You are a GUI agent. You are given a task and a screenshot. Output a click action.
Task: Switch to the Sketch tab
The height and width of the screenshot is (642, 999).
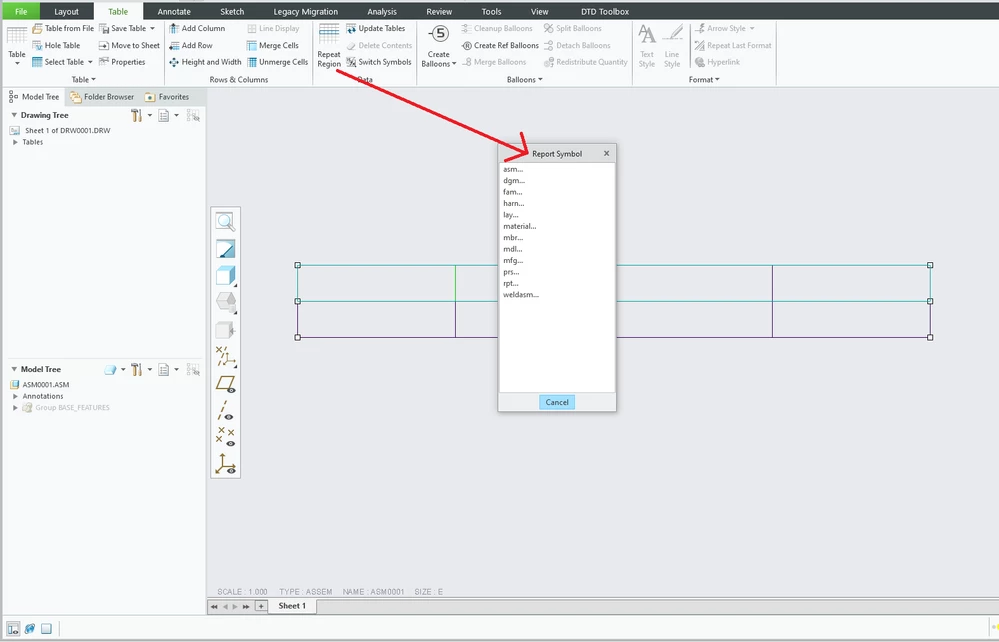tap(232, 11)
